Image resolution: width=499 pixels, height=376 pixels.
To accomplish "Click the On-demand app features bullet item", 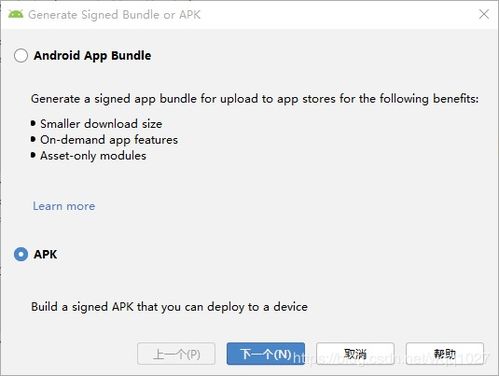I will point(109,140).
